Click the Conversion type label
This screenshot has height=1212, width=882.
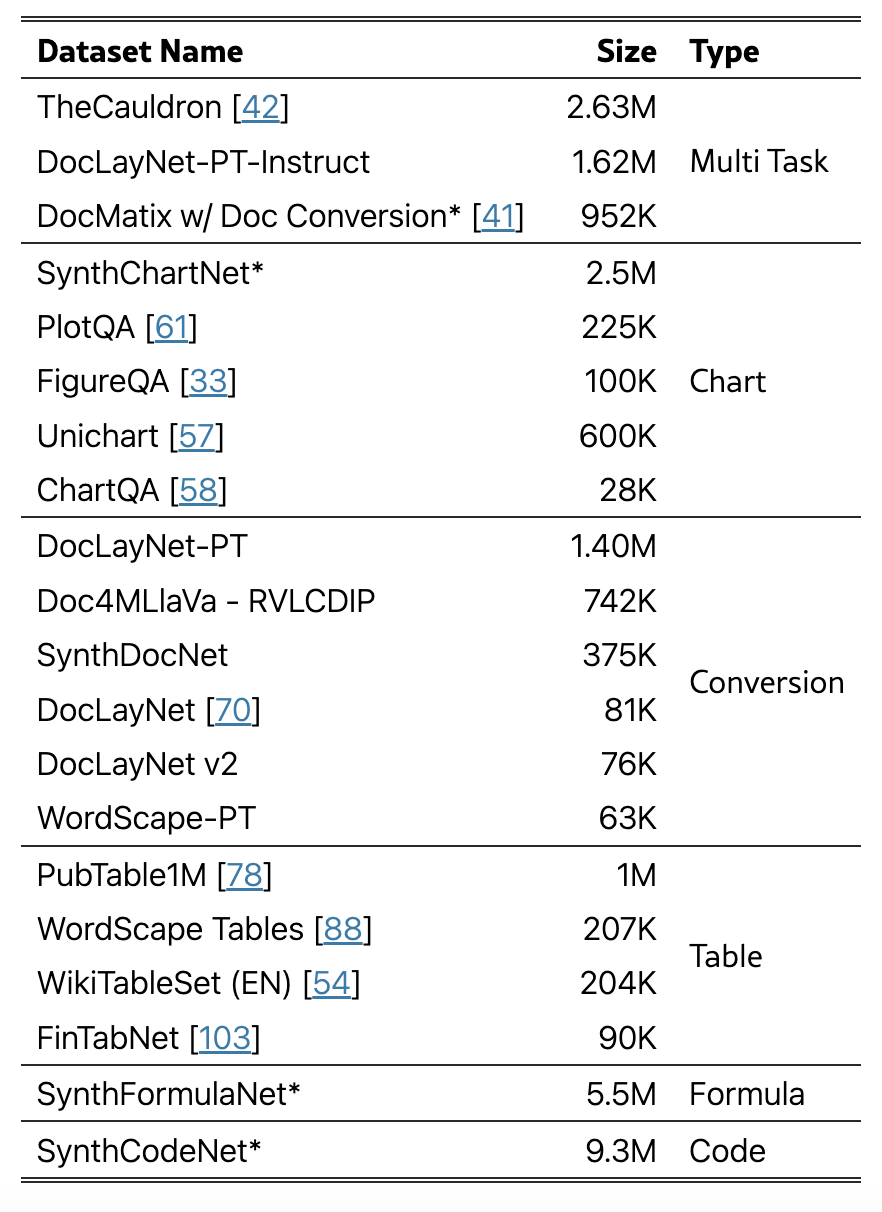pos(766,683)
